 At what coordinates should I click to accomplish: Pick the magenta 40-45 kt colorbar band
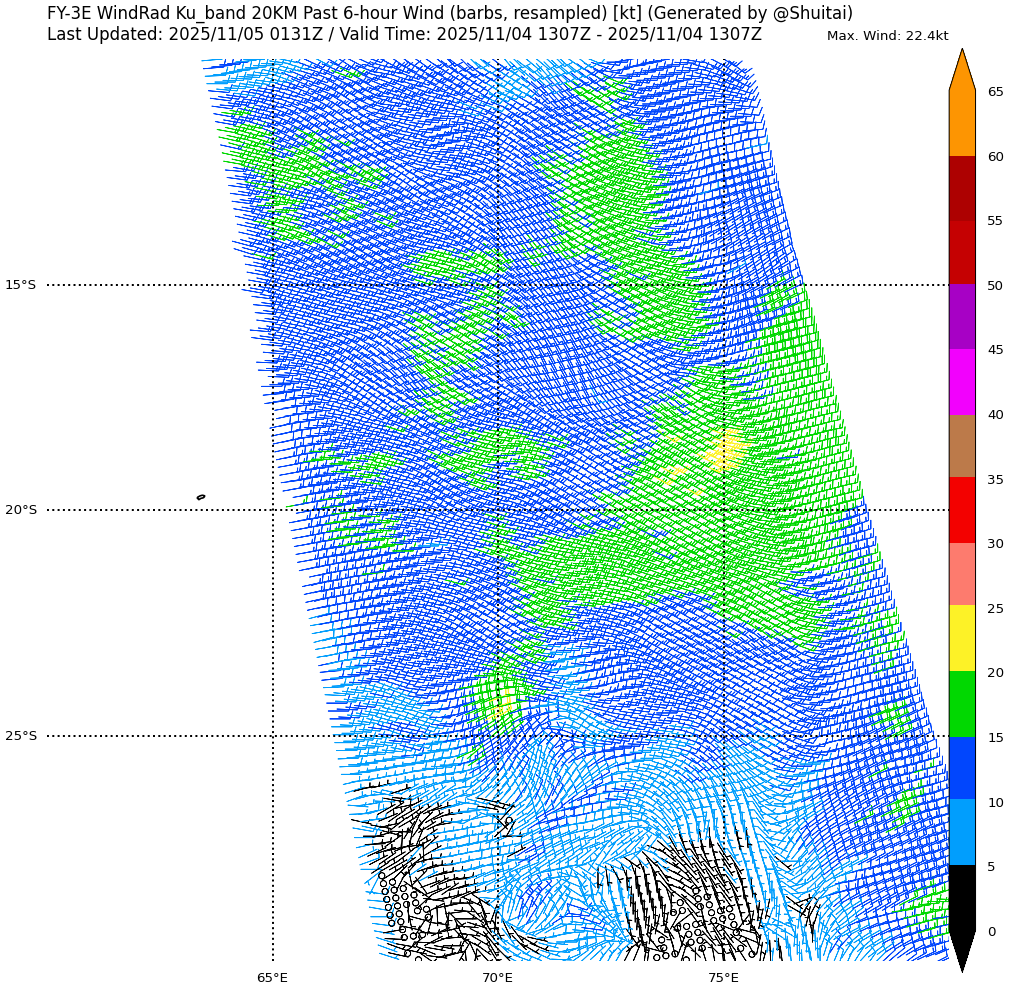pos(961,382)
